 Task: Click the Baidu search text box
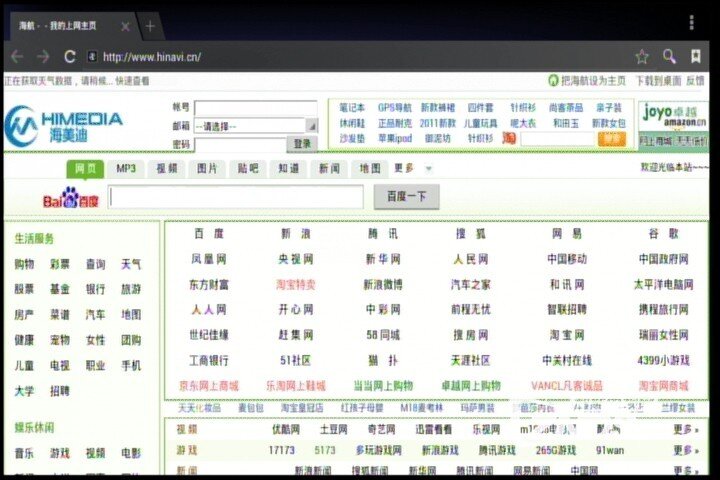point(236,197)
